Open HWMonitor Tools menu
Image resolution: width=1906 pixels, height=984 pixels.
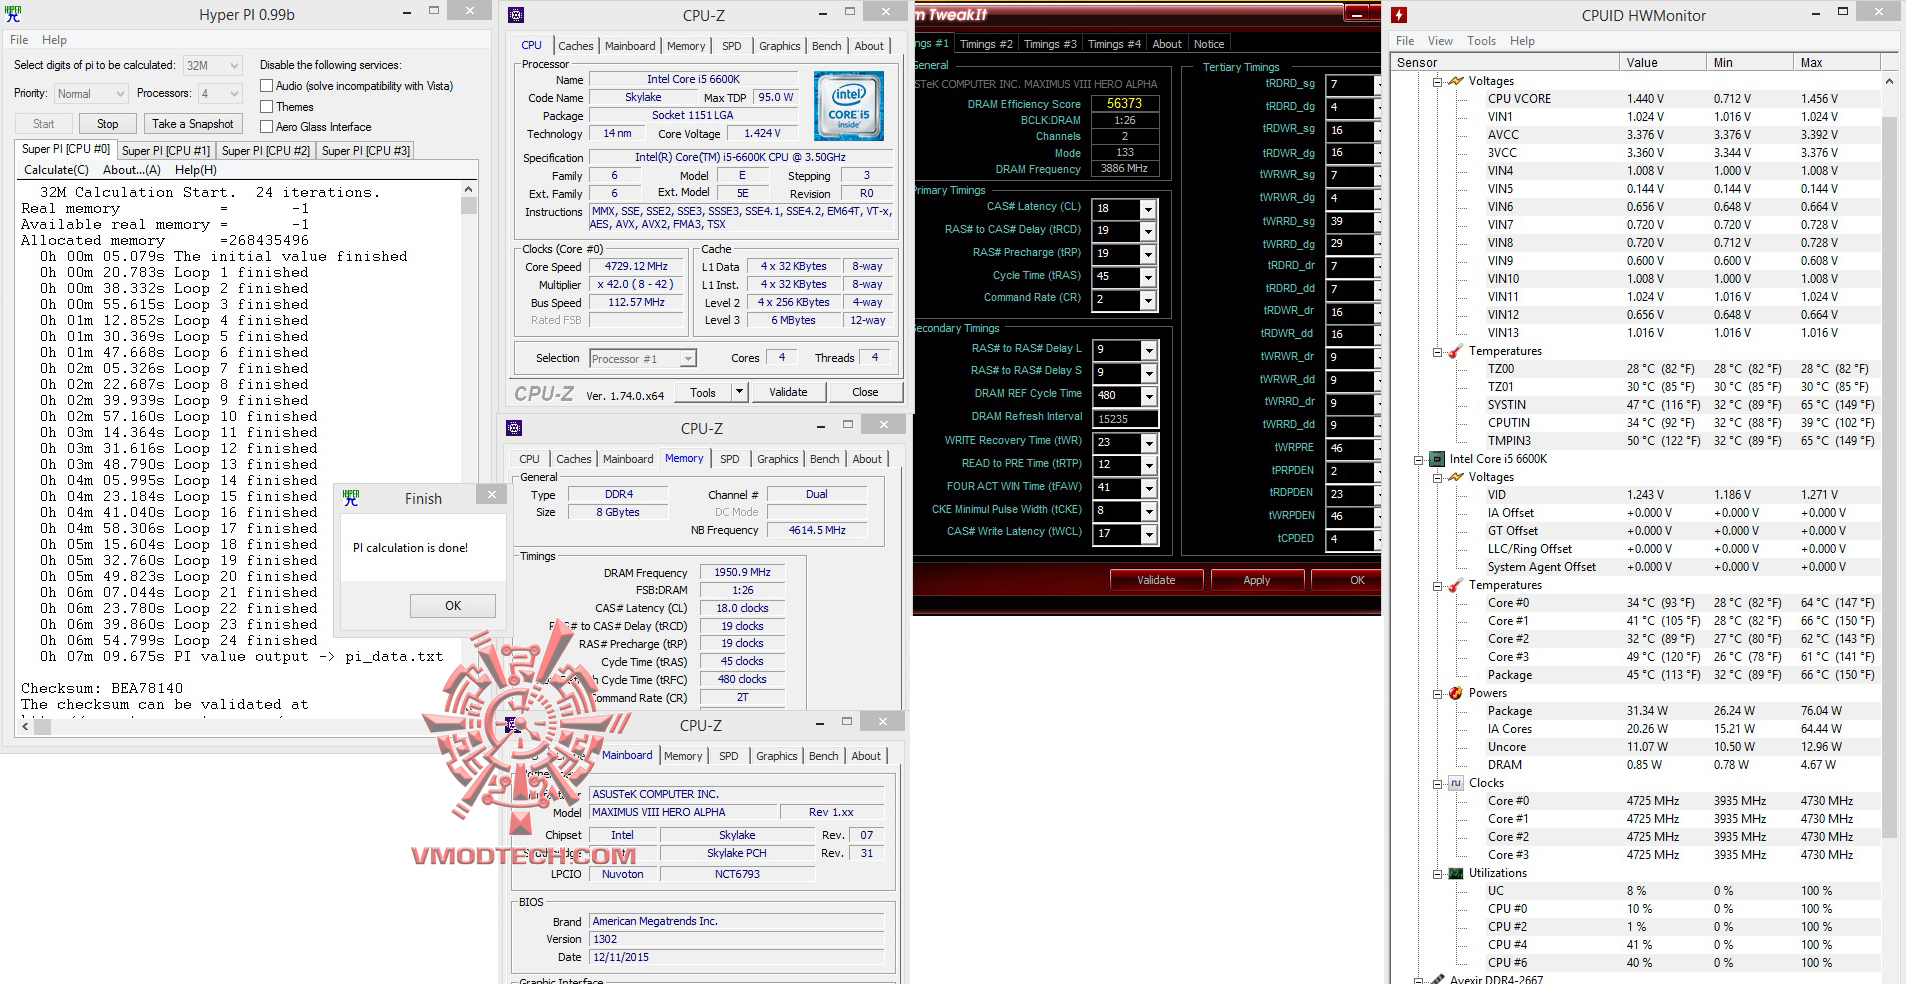(1481, 41)
